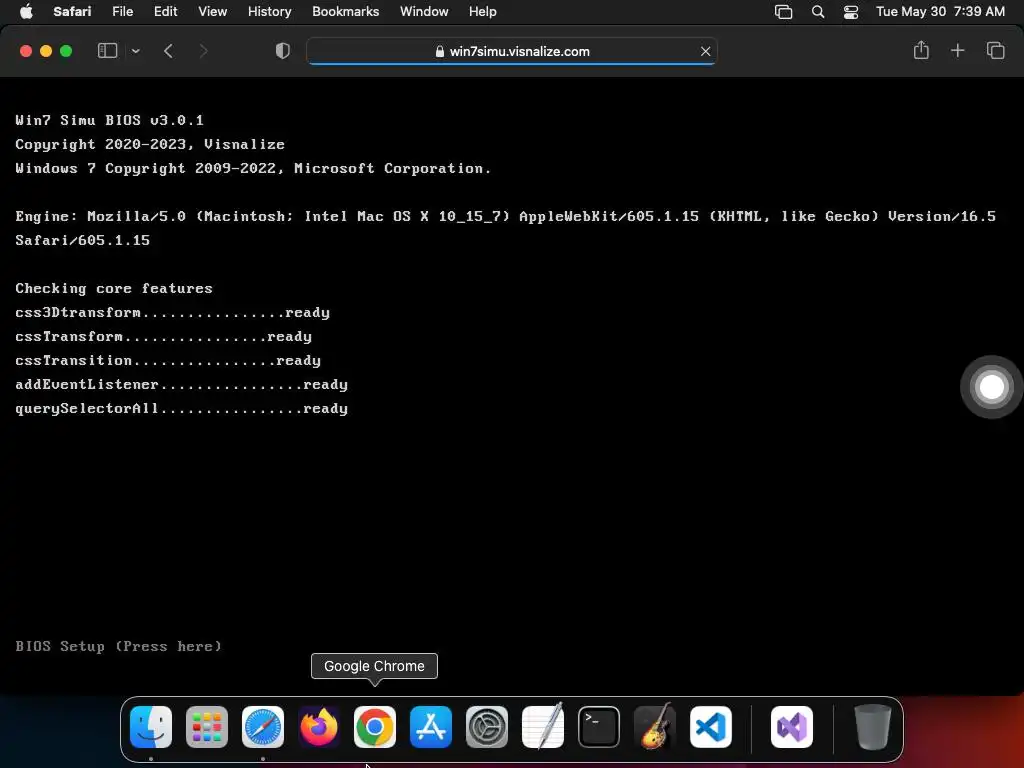1024x768 pixels.
Task: Click the Windows 7 Microsoft Corporation copyright line
Action: click(x=253, y=168)
